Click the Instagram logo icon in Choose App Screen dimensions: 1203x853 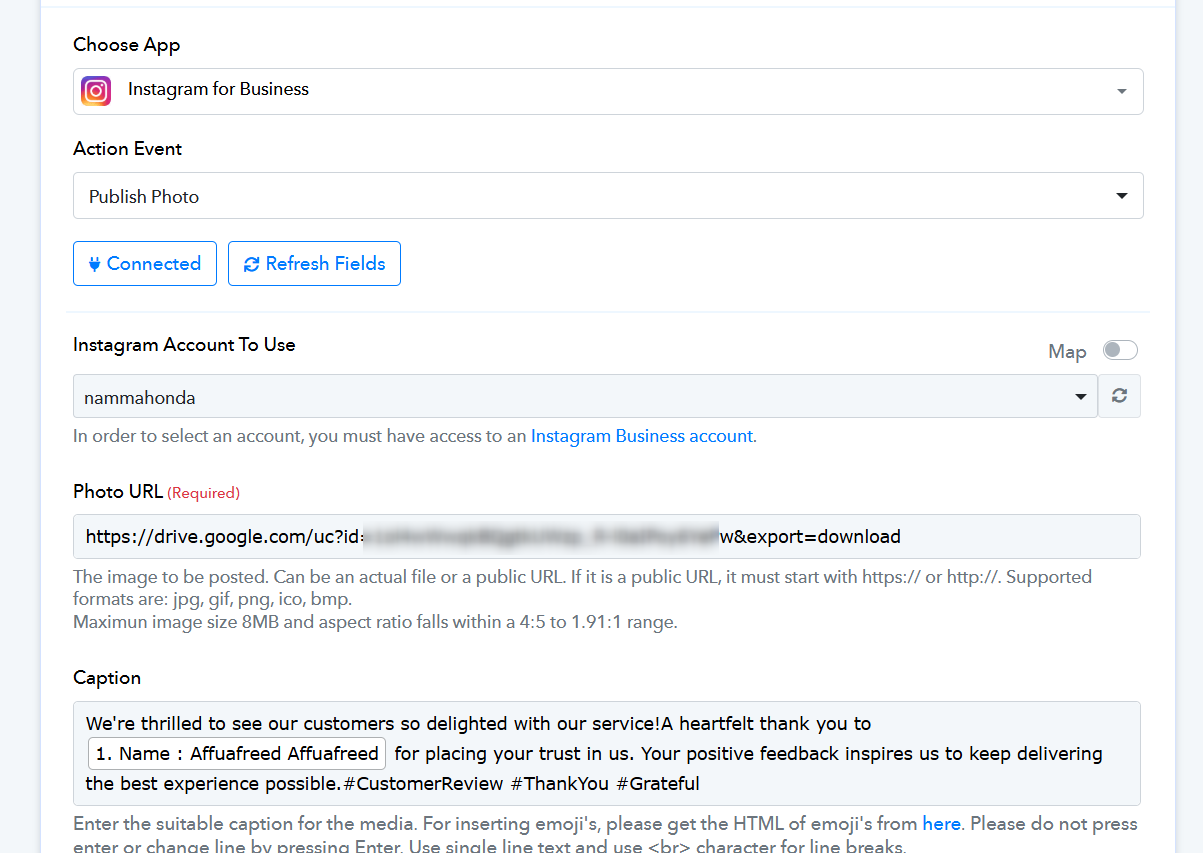coord(96,91)
